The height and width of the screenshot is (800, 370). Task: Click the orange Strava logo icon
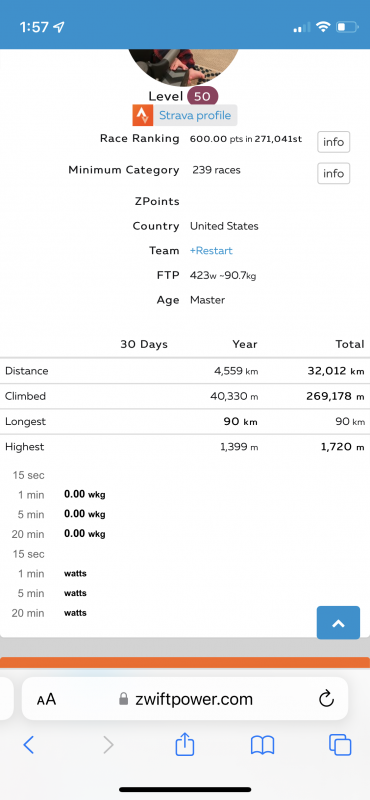[x=143, y=115]
